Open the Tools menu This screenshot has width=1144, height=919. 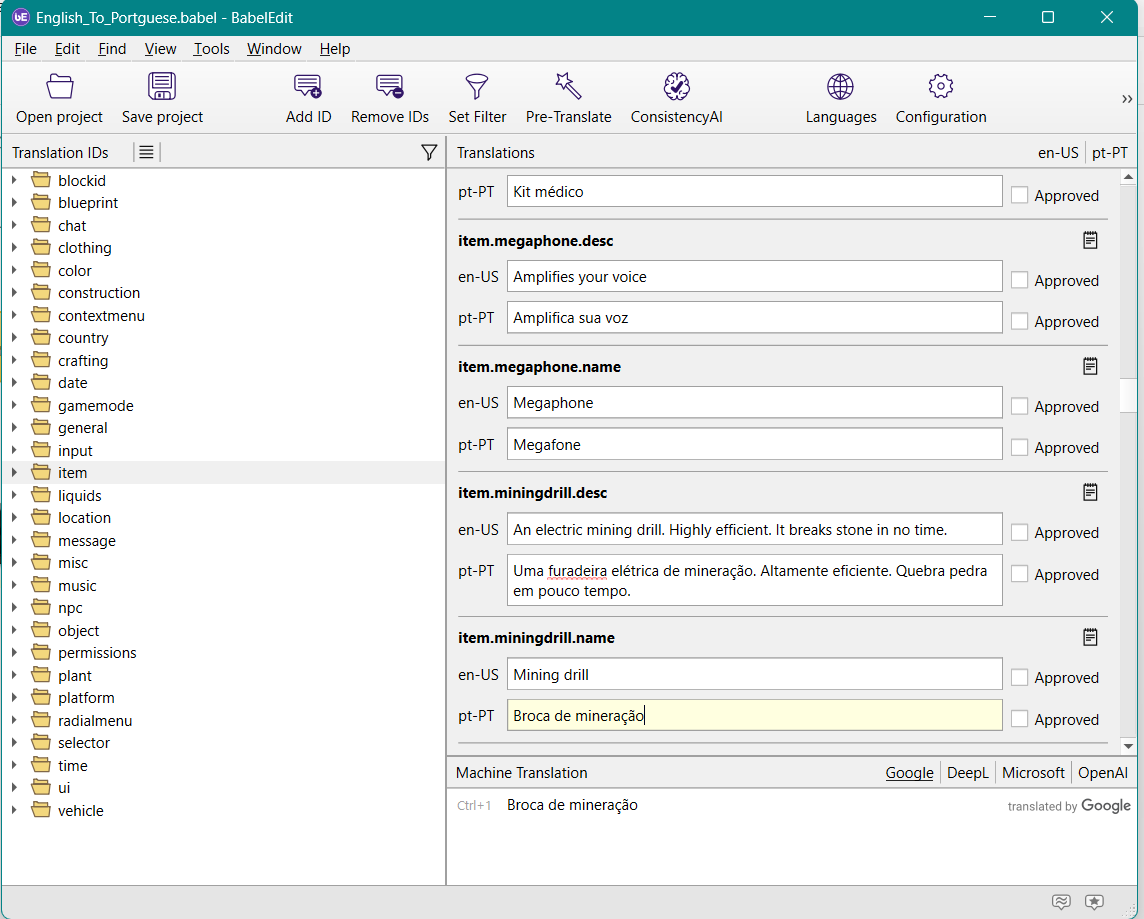click(211, 49)
